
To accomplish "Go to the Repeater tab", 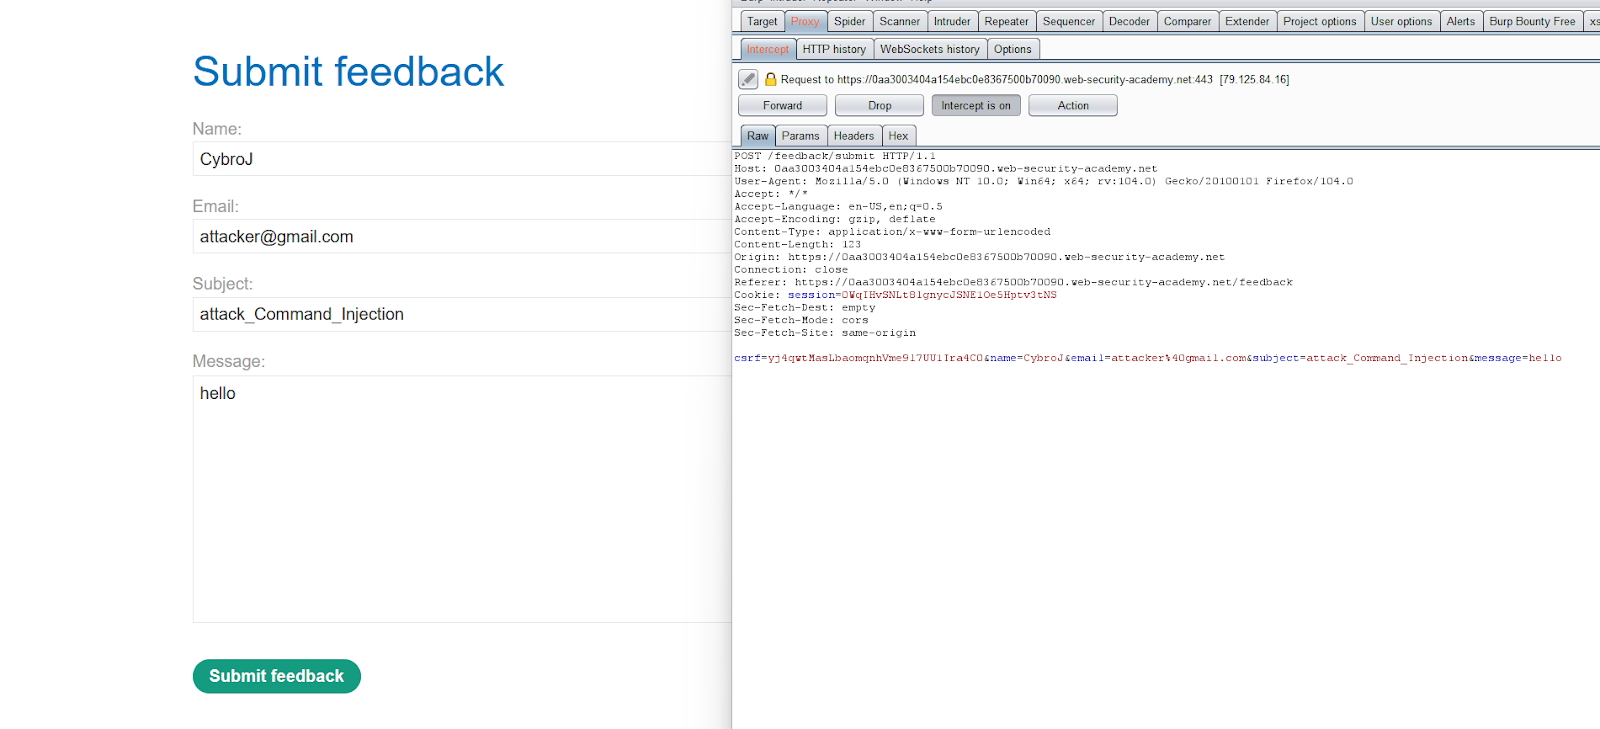I will click(x=1006, y=21).
